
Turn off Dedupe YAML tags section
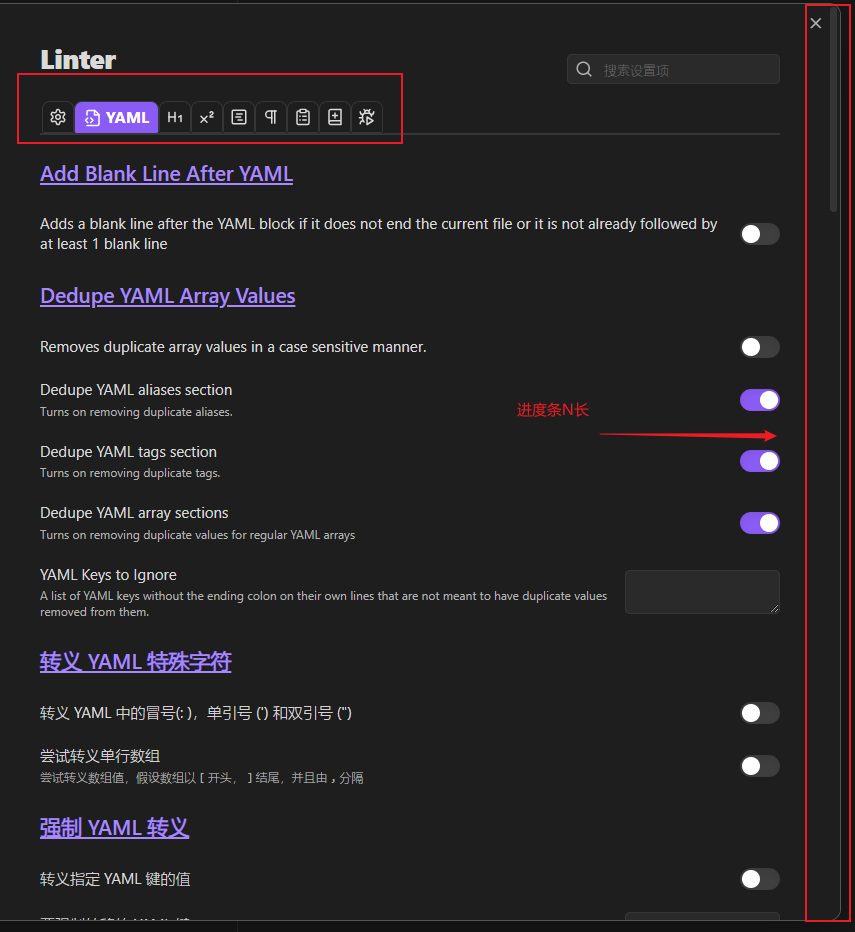tap(759, 461)
